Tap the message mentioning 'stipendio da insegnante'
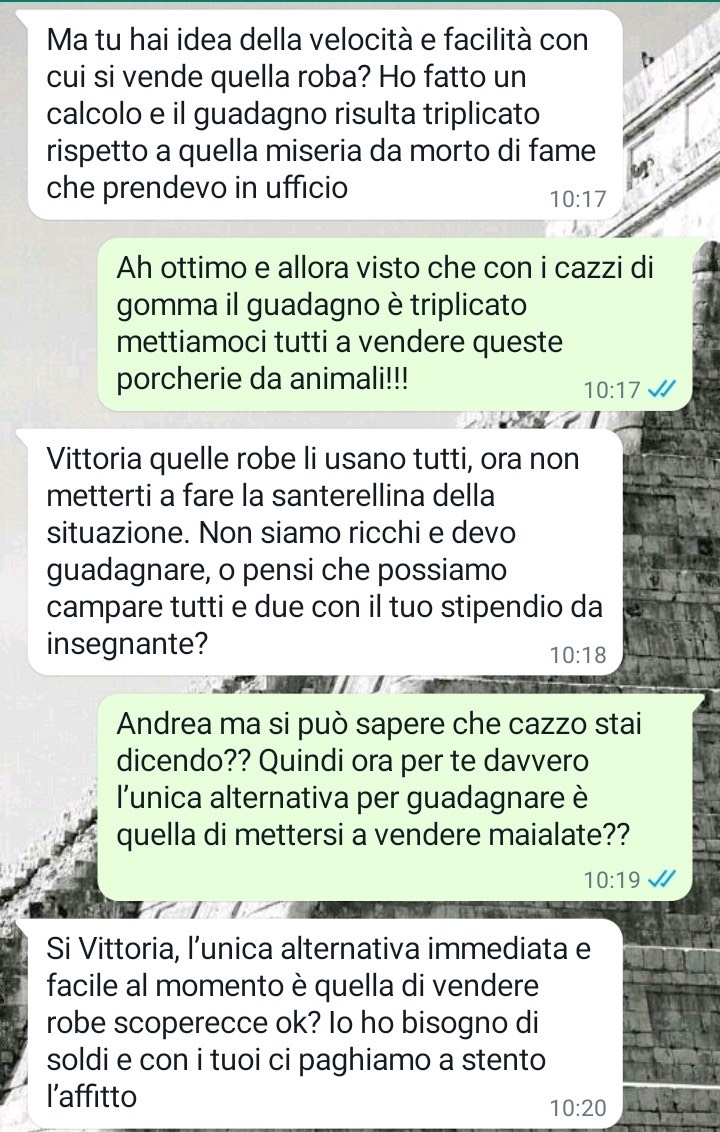Image resolution: width=720 pixels, height=1132 pixels. pos(325,552)
